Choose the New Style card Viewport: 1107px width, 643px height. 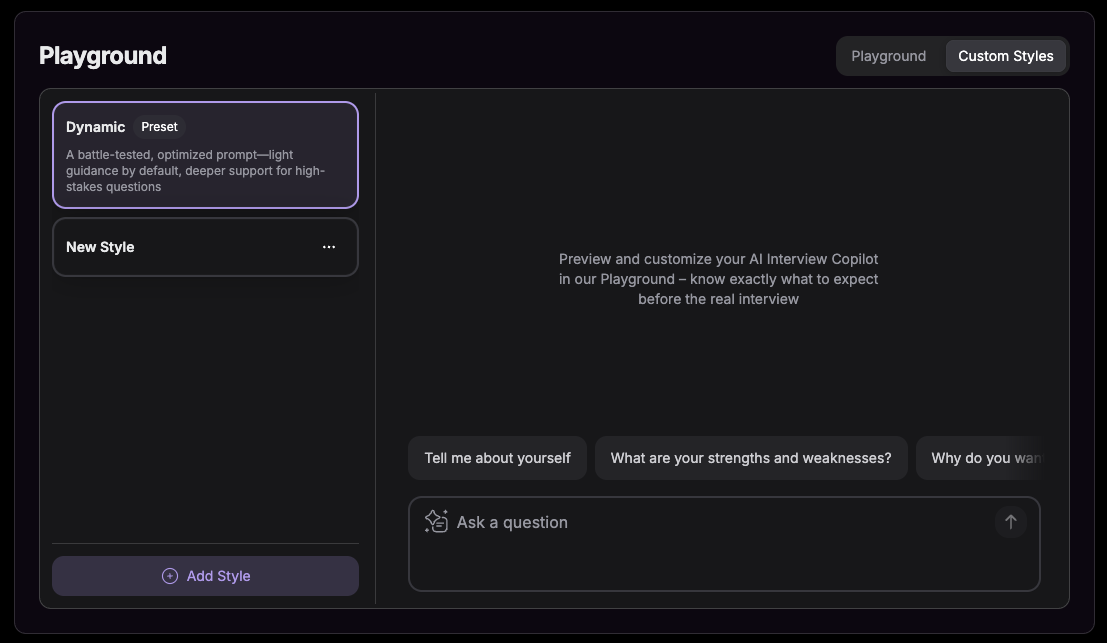coord(190,247)
